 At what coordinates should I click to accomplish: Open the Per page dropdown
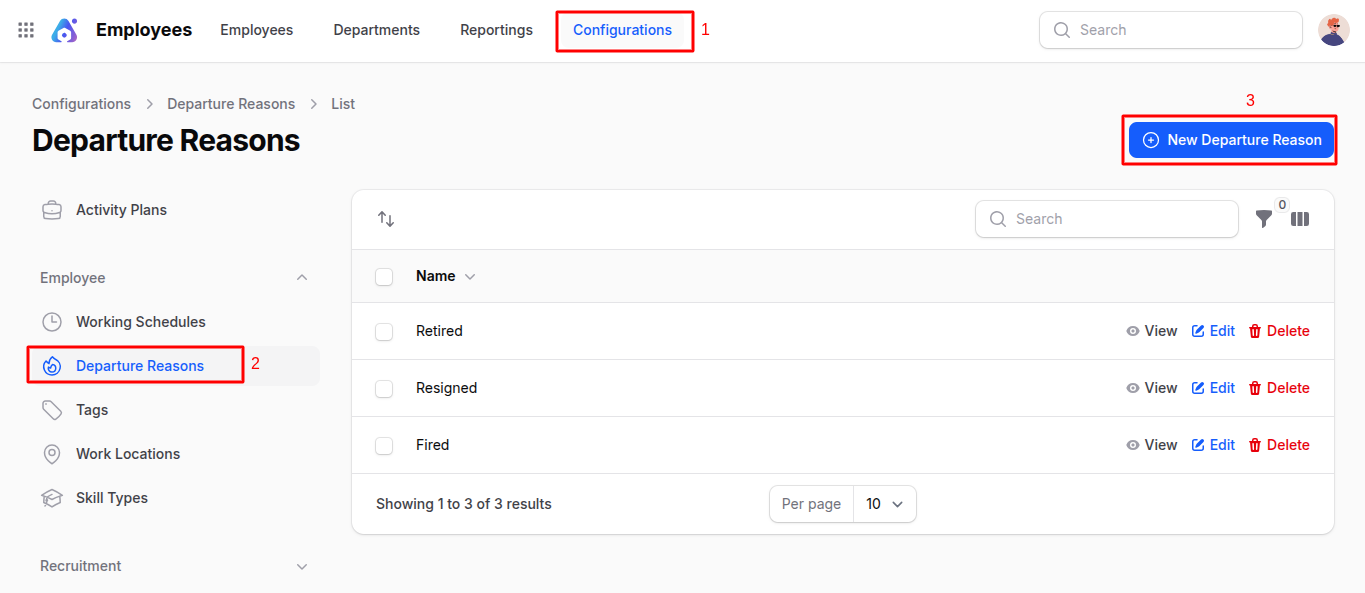[884, 504]
